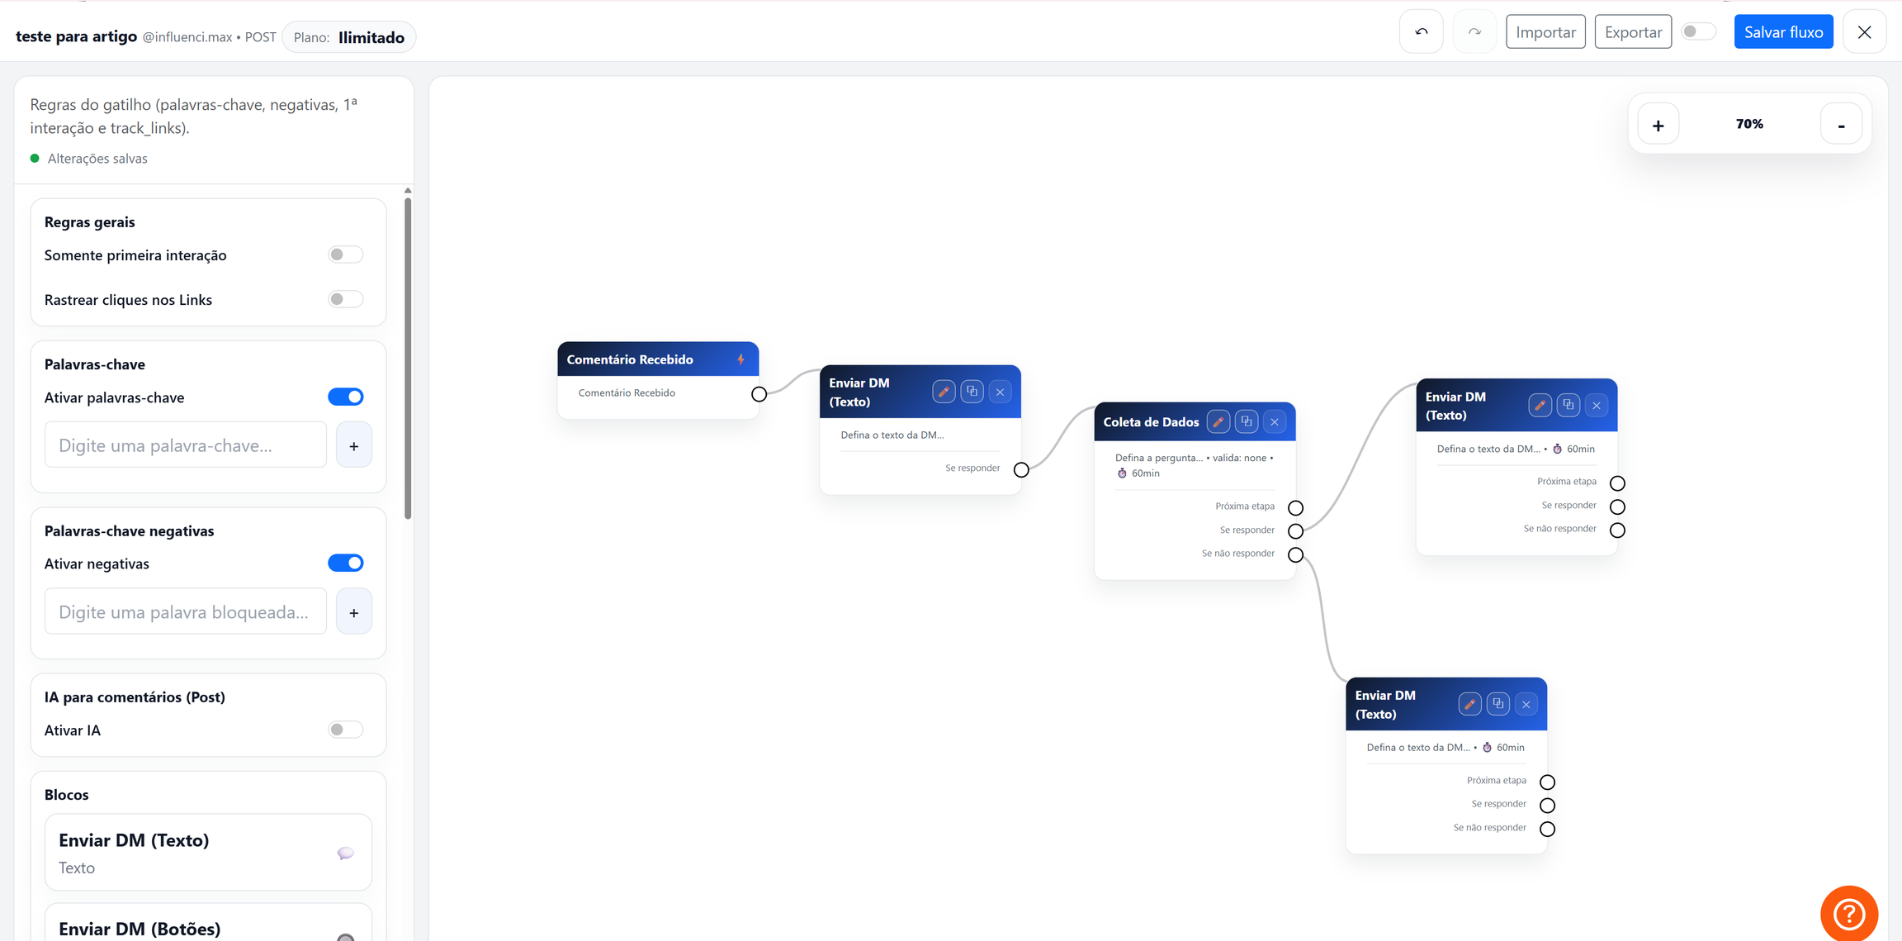
Task: Enable Ativar IA switch
Action: click(x=346, y=730)
